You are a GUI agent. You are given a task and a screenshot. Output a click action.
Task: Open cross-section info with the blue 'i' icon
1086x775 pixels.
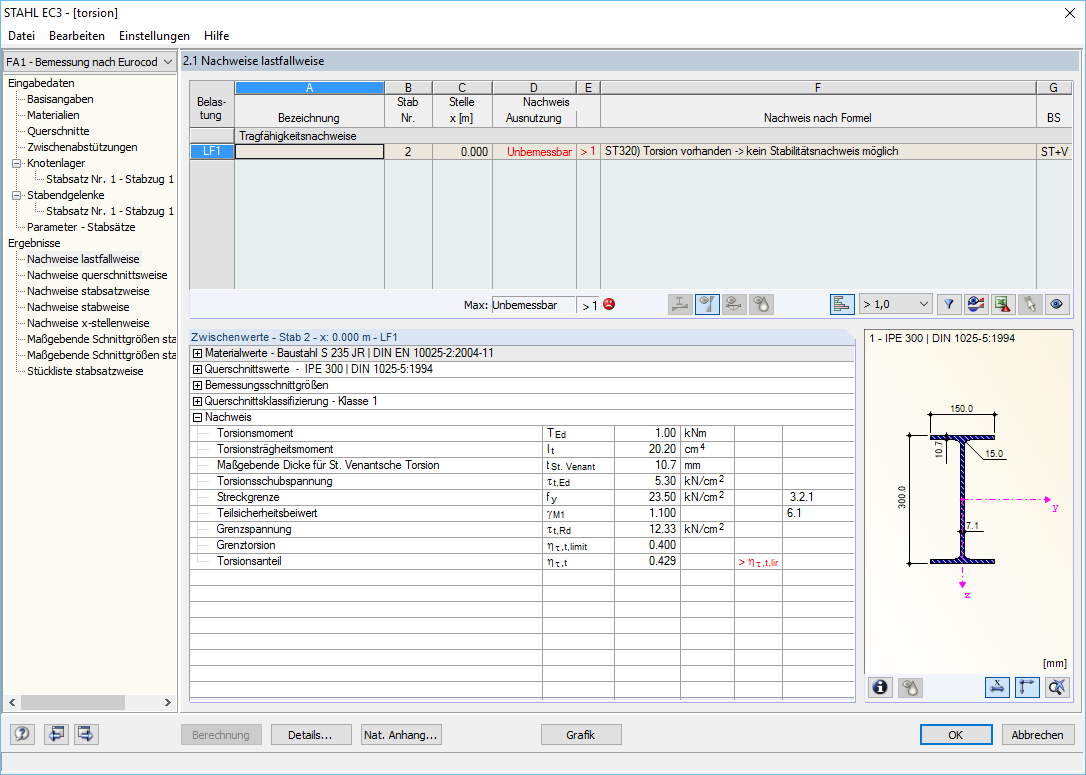tap(880, 687)
